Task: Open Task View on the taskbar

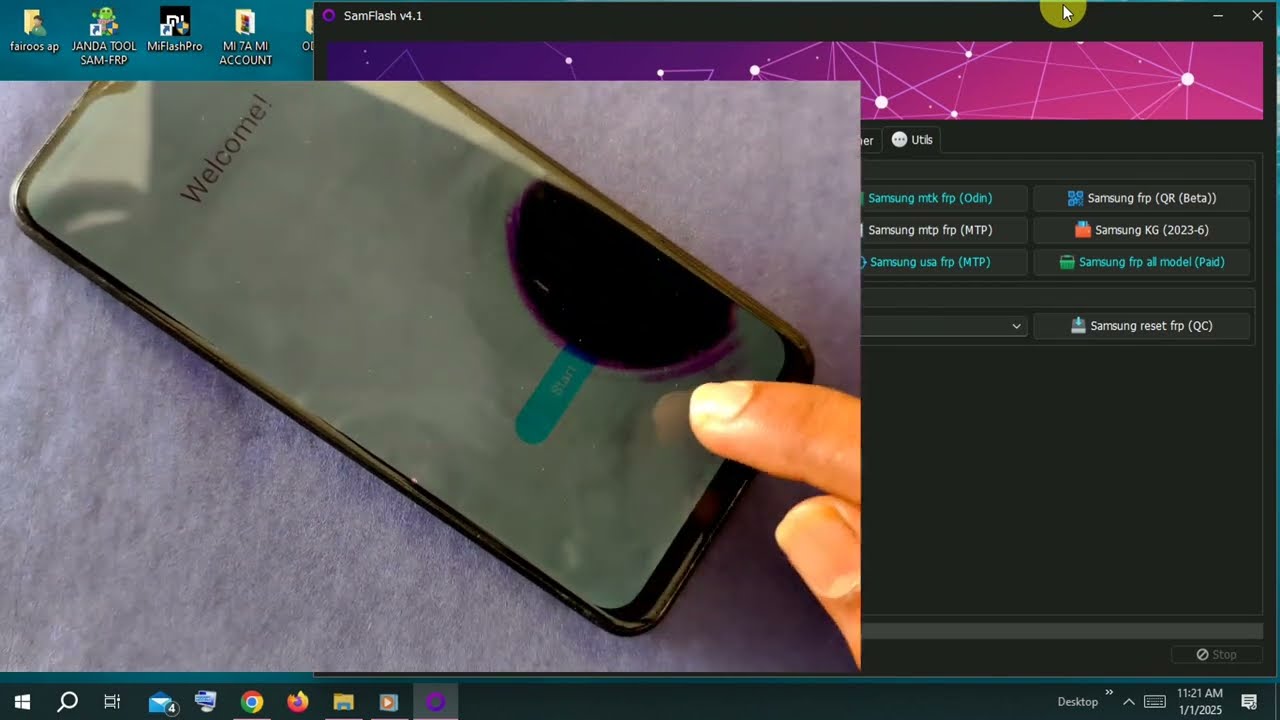Action: click(x=112, y=702)
